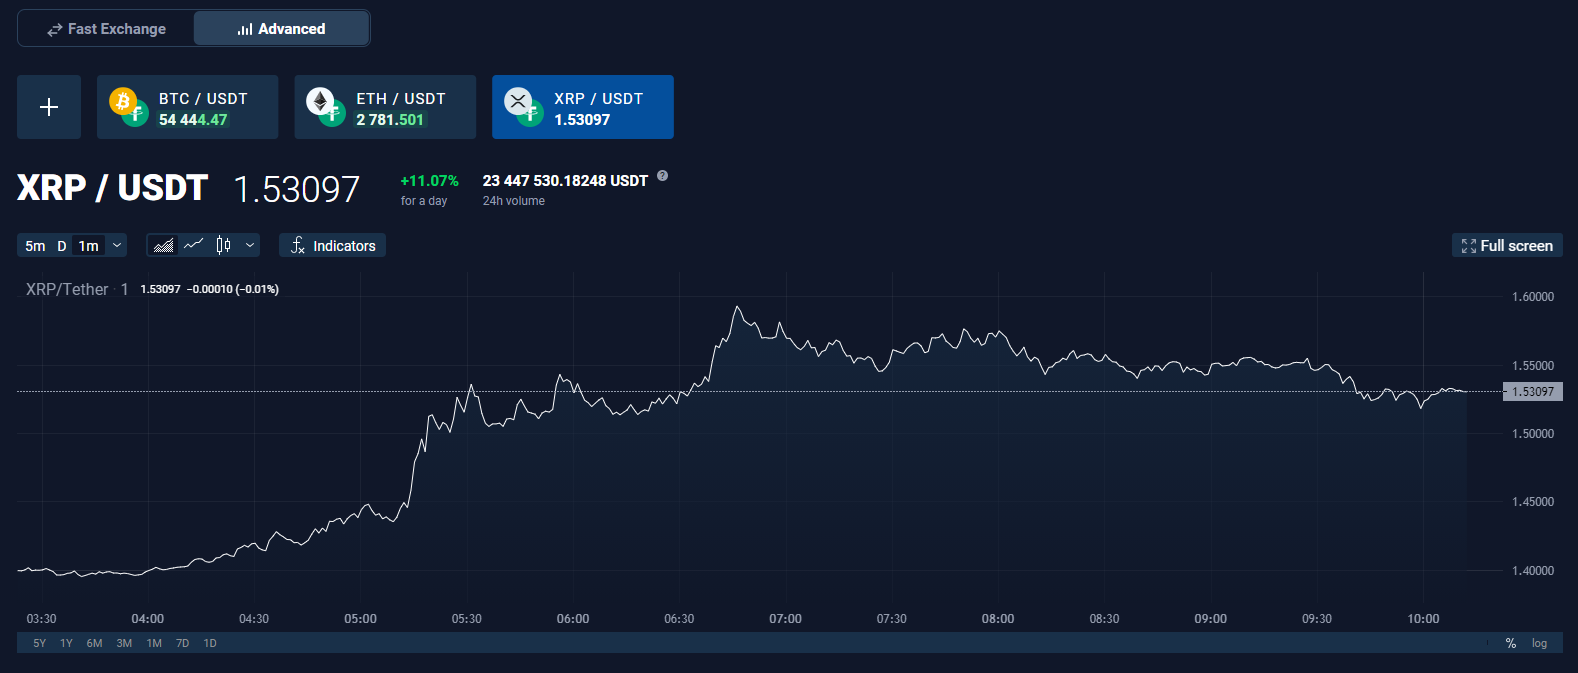Select the 7D date range

[x=183, y=643]
